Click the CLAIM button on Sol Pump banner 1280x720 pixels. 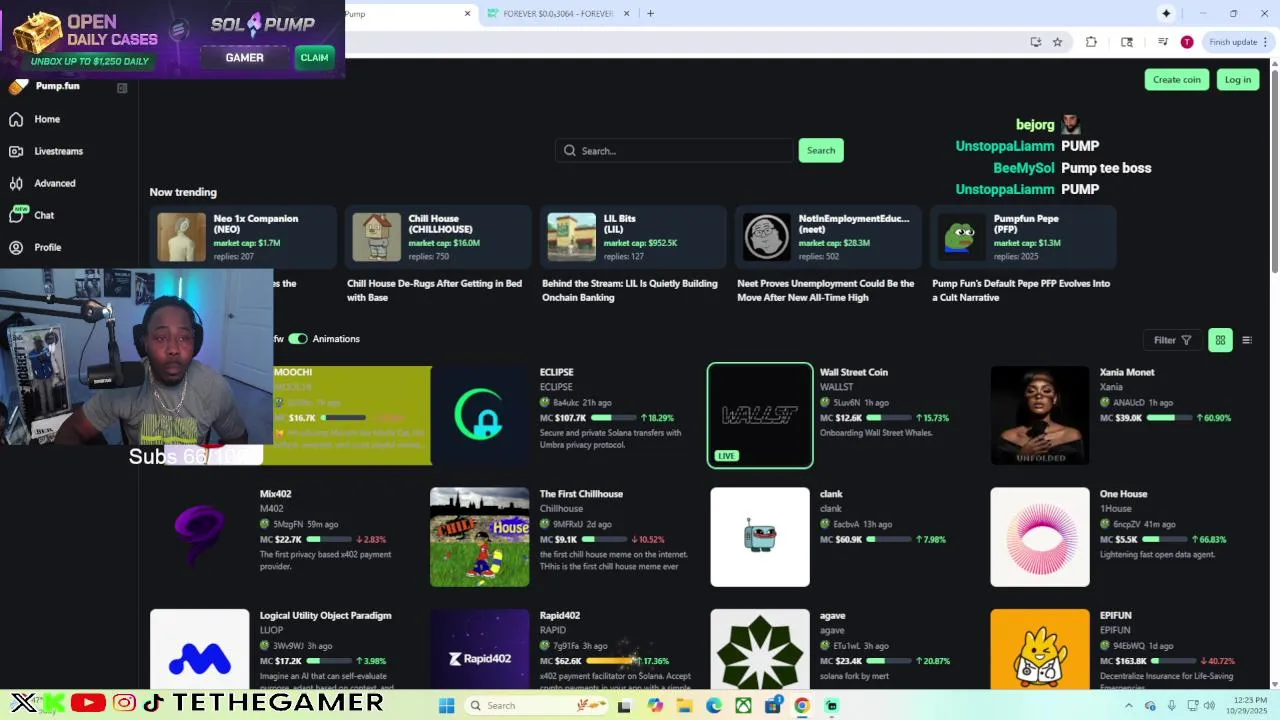pos(314,57)
